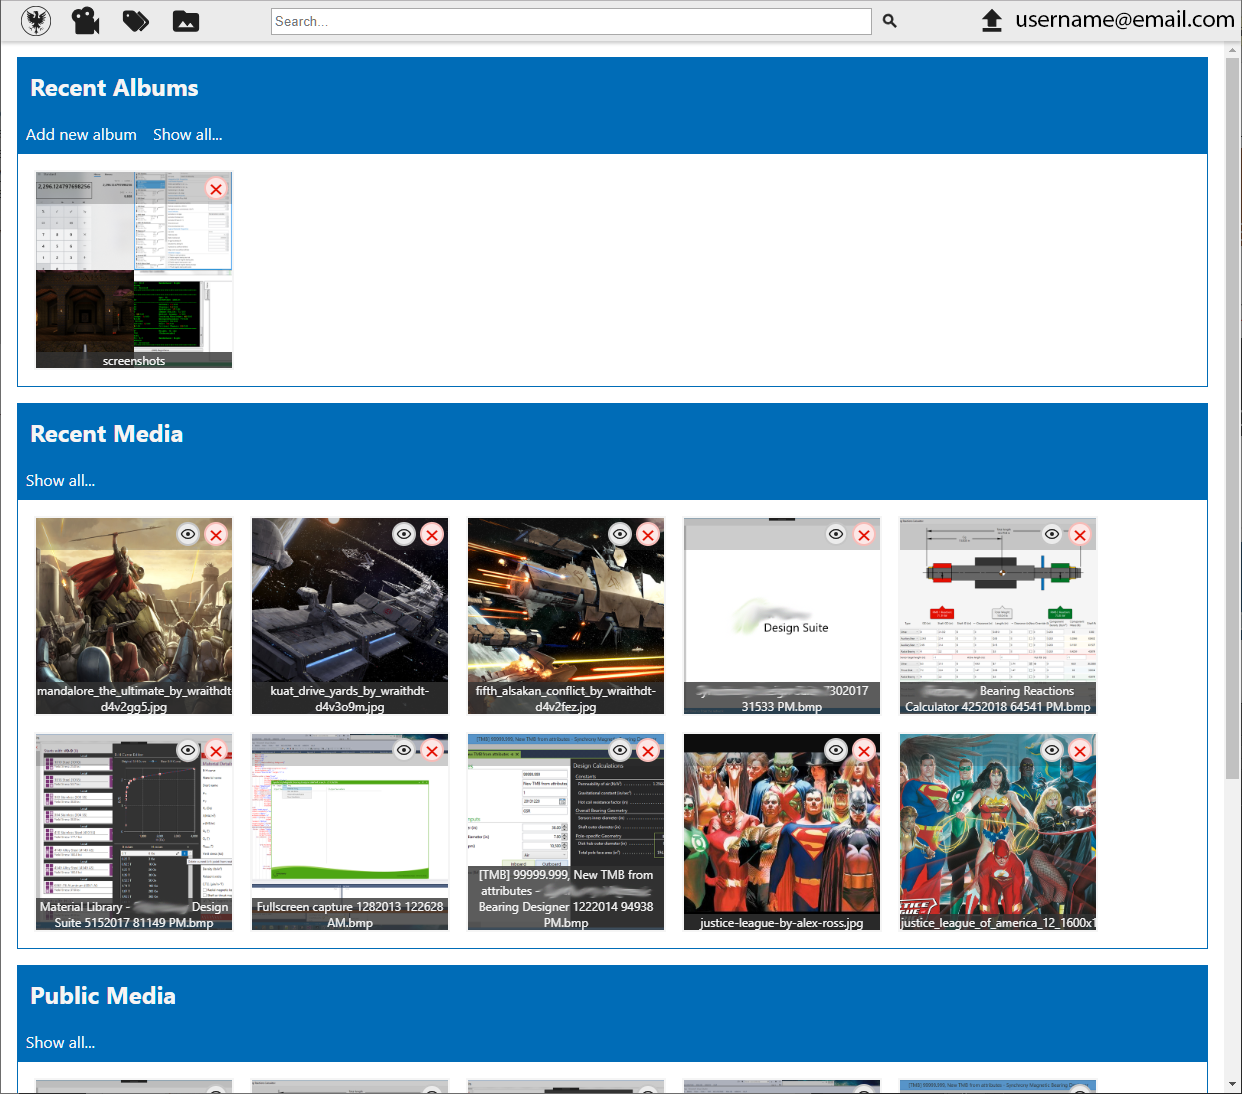Click the scrollbar up arrow
The width and height of the screenshot is (1242, 1094).
[1232, 49]
